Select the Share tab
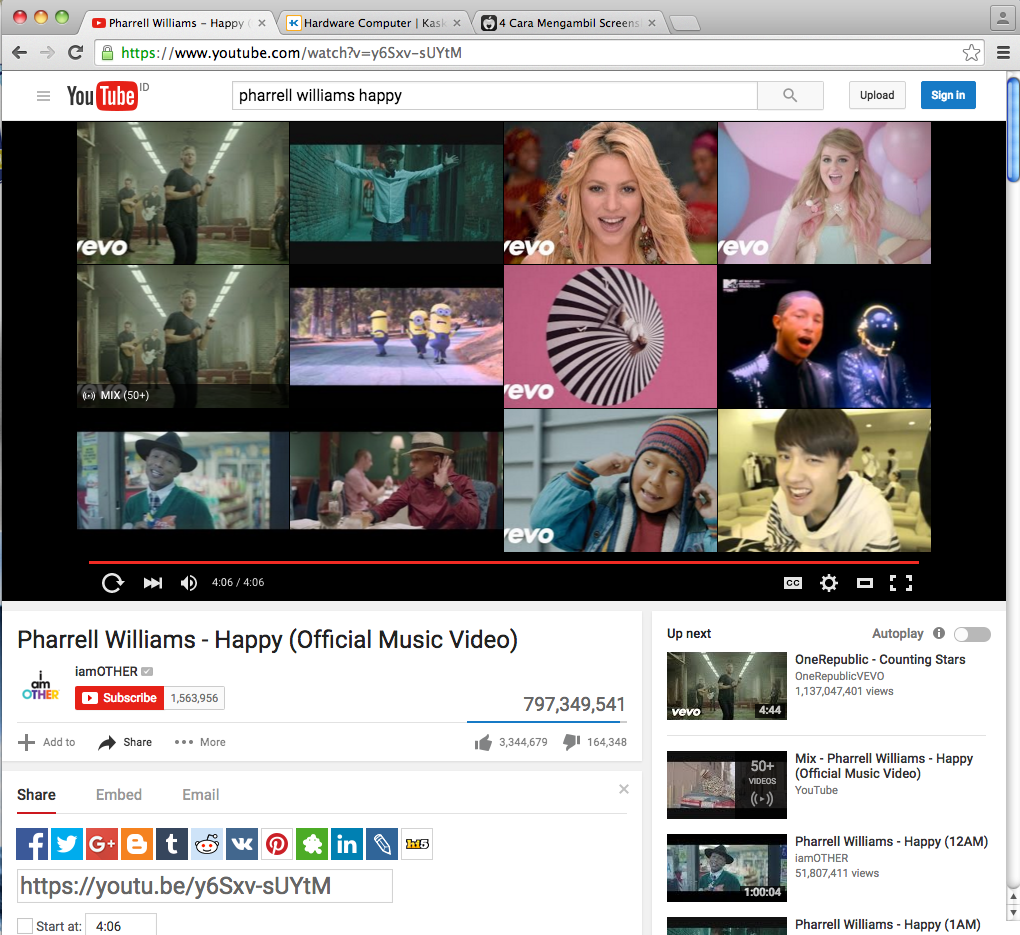1020x935 pixels. point(36,795)
